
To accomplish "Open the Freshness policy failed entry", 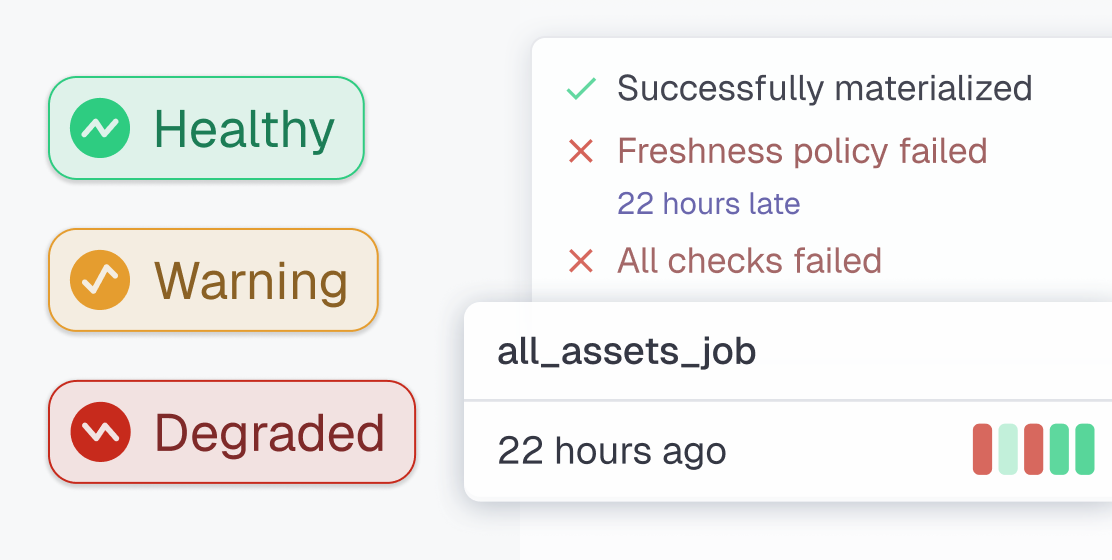I will (x=802, y=152).
